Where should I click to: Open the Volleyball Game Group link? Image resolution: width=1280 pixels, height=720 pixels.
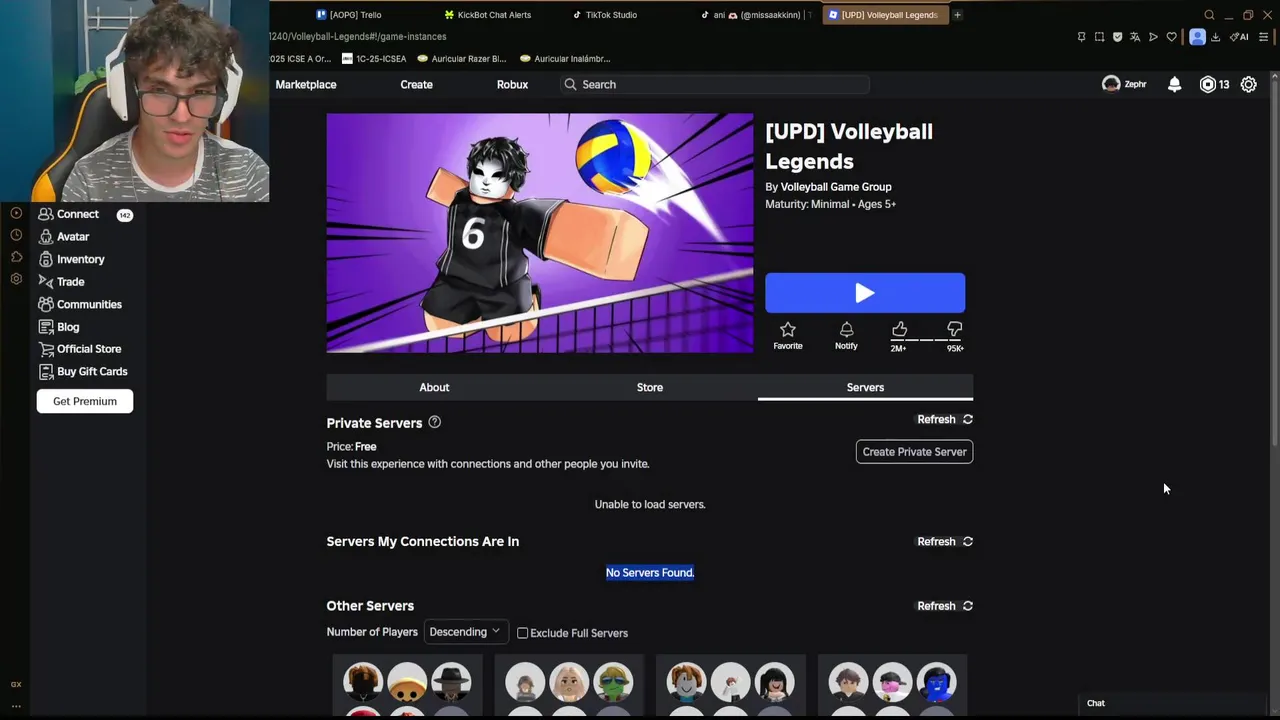pyautogui.click(x=836, y=187)
